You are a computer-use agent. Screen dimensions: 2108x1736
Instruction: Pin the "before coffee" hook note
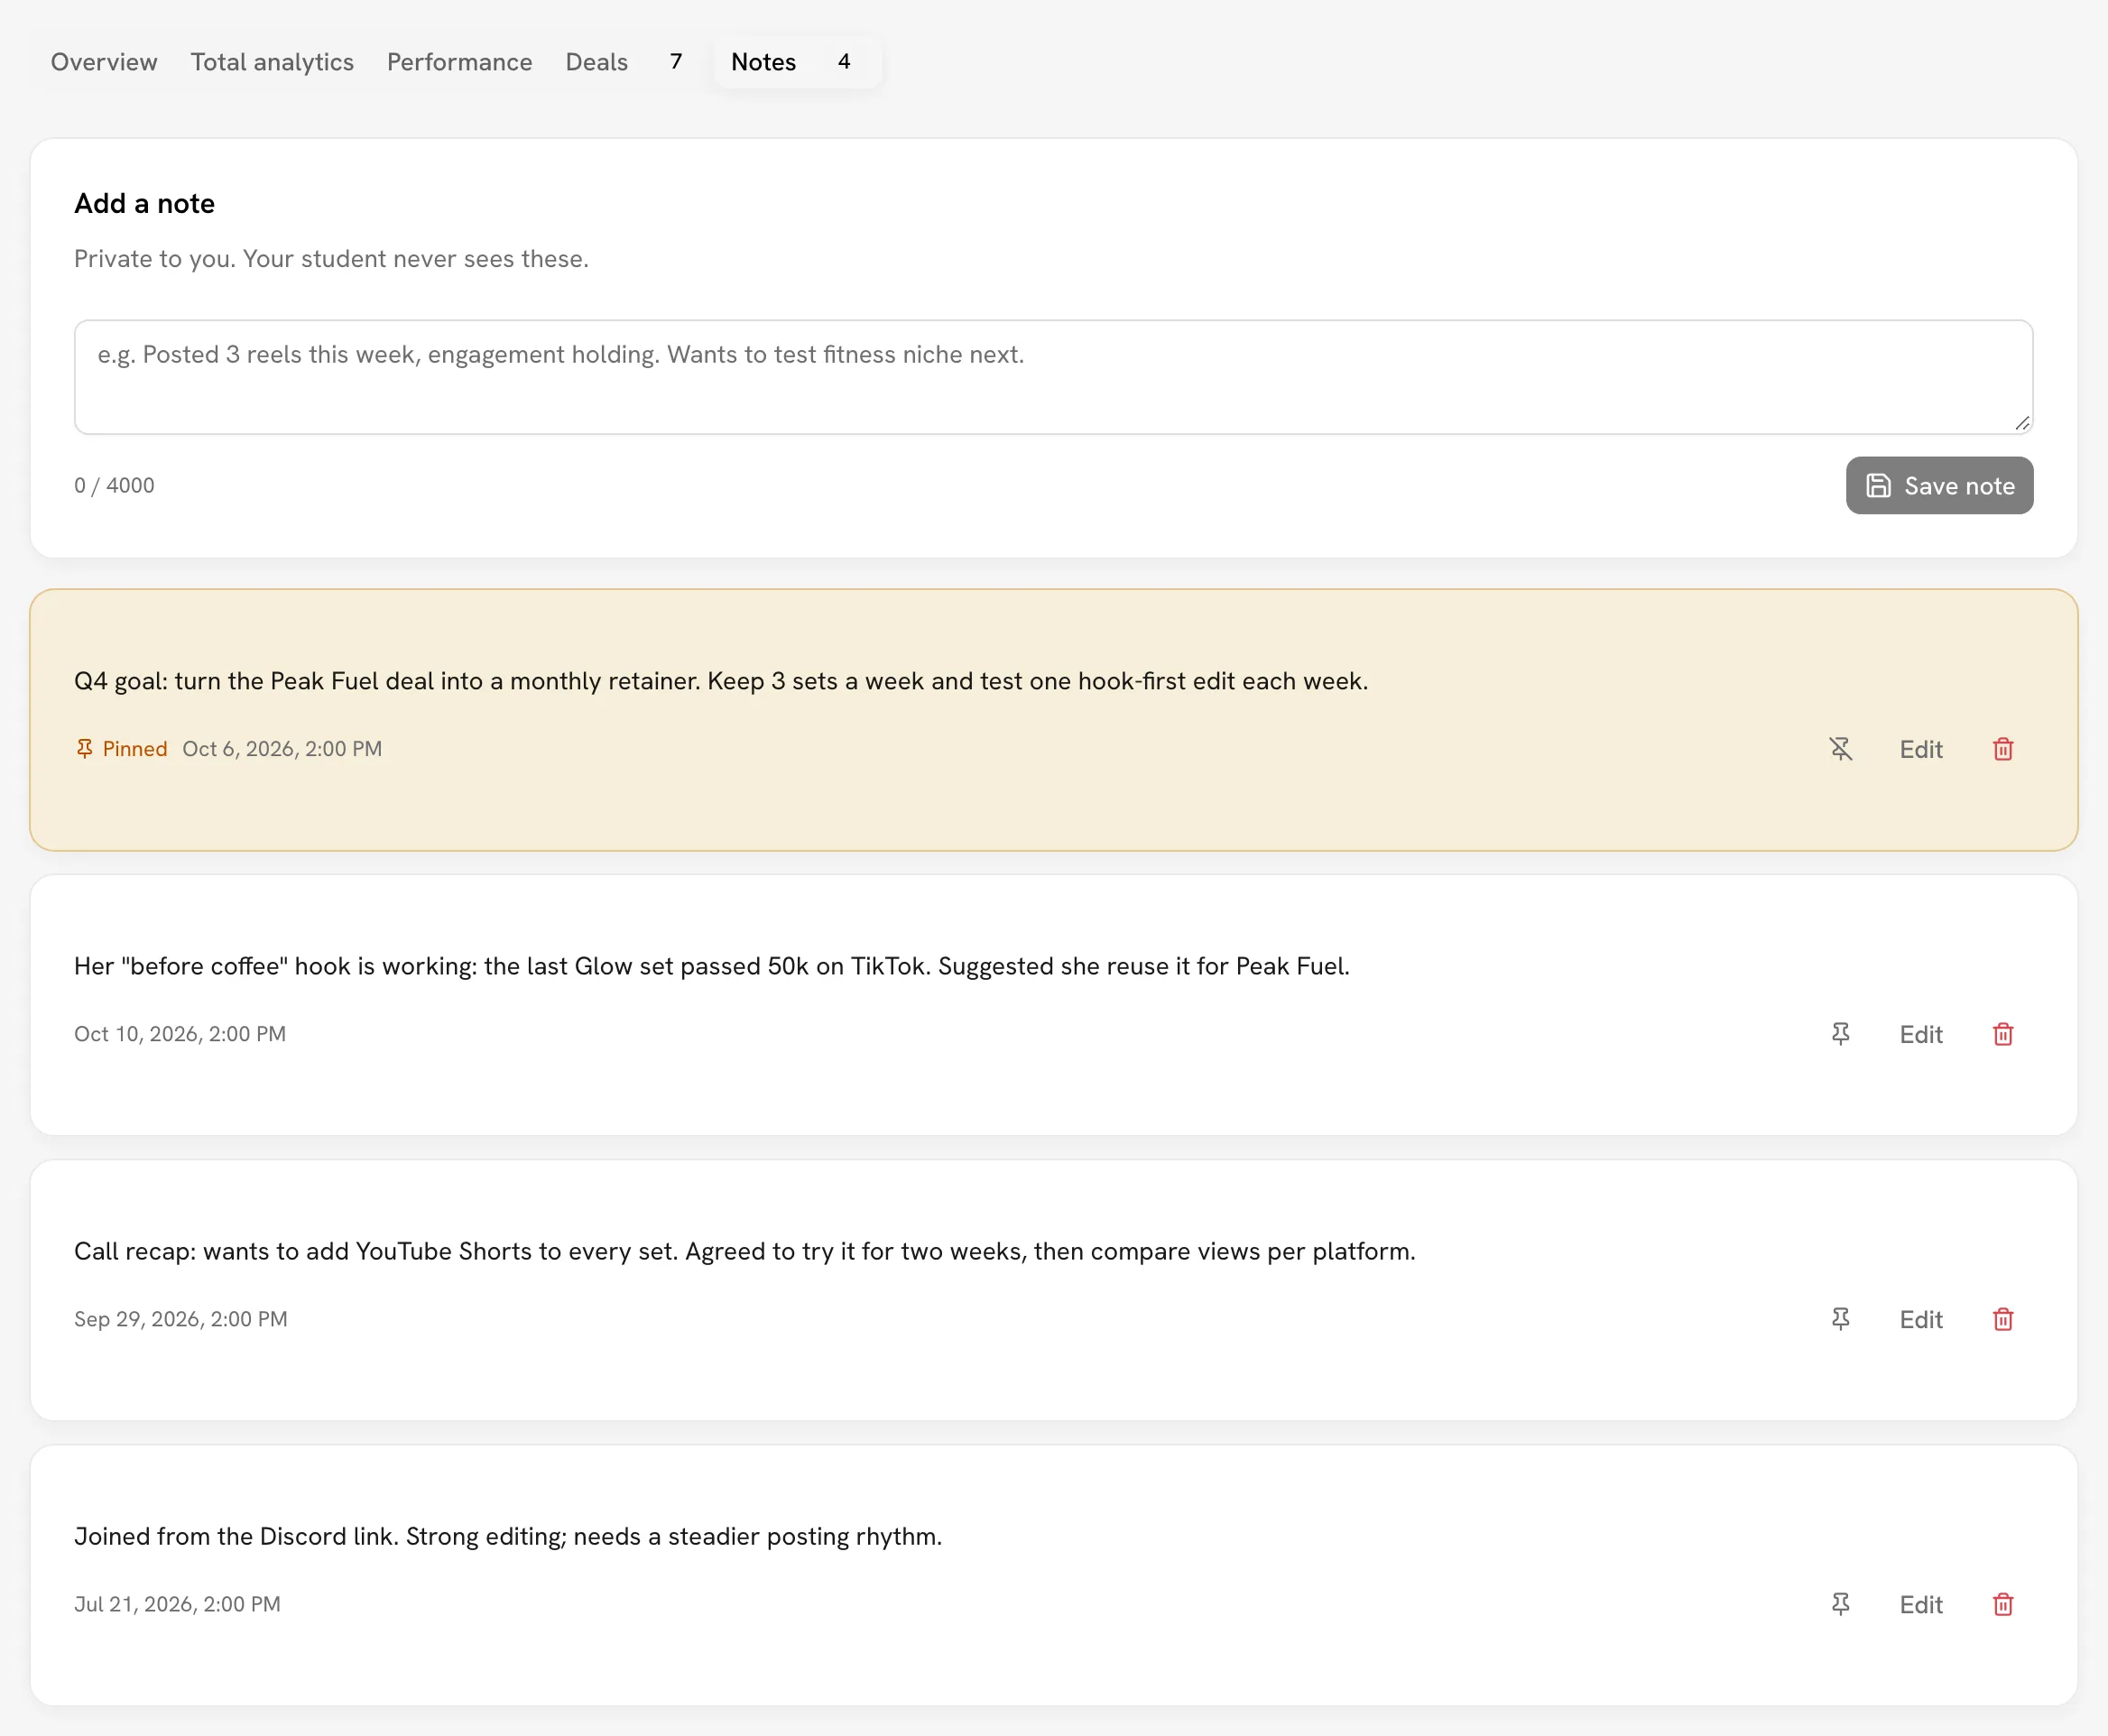1840,1034
